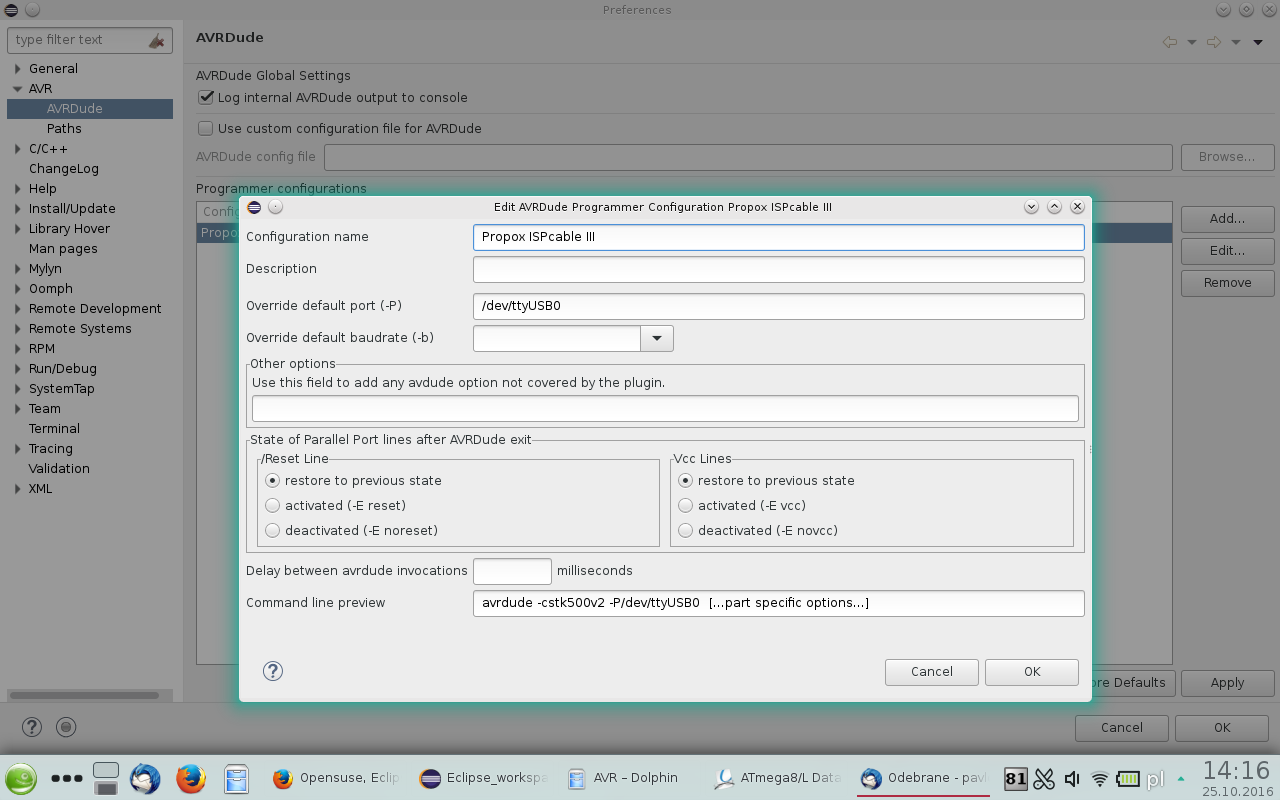Viewport: 1280px width, 800px height.
Task: Click Apply in the Preferences window
Action: point(1228,683)
